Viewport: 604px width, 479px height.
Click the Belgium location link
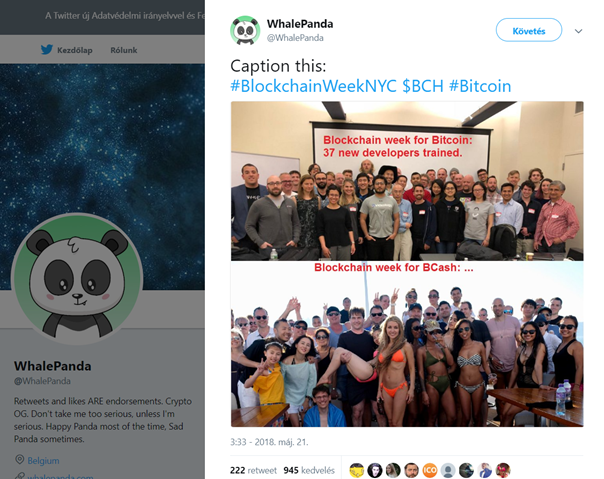click(43, 461)
